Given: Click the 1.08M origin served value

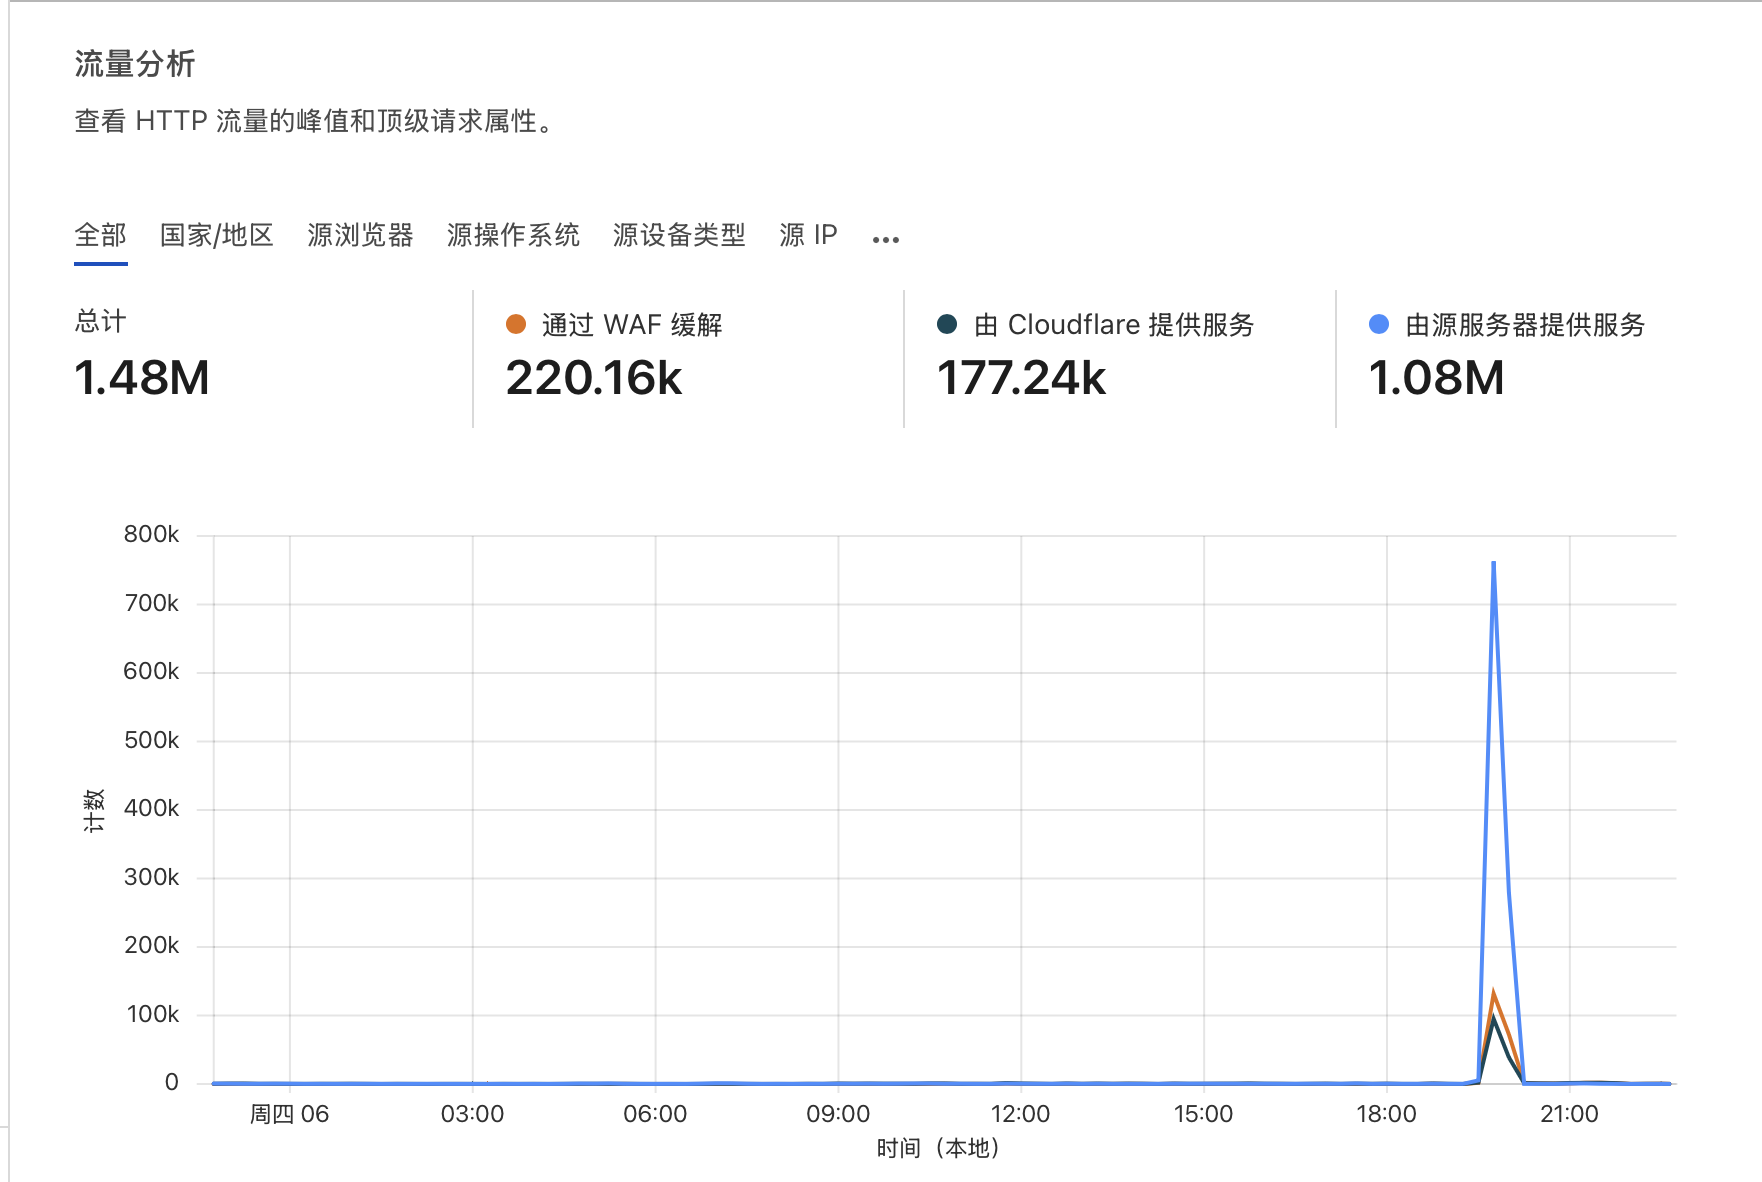Looking at the screenshot, I should 1436,378.
